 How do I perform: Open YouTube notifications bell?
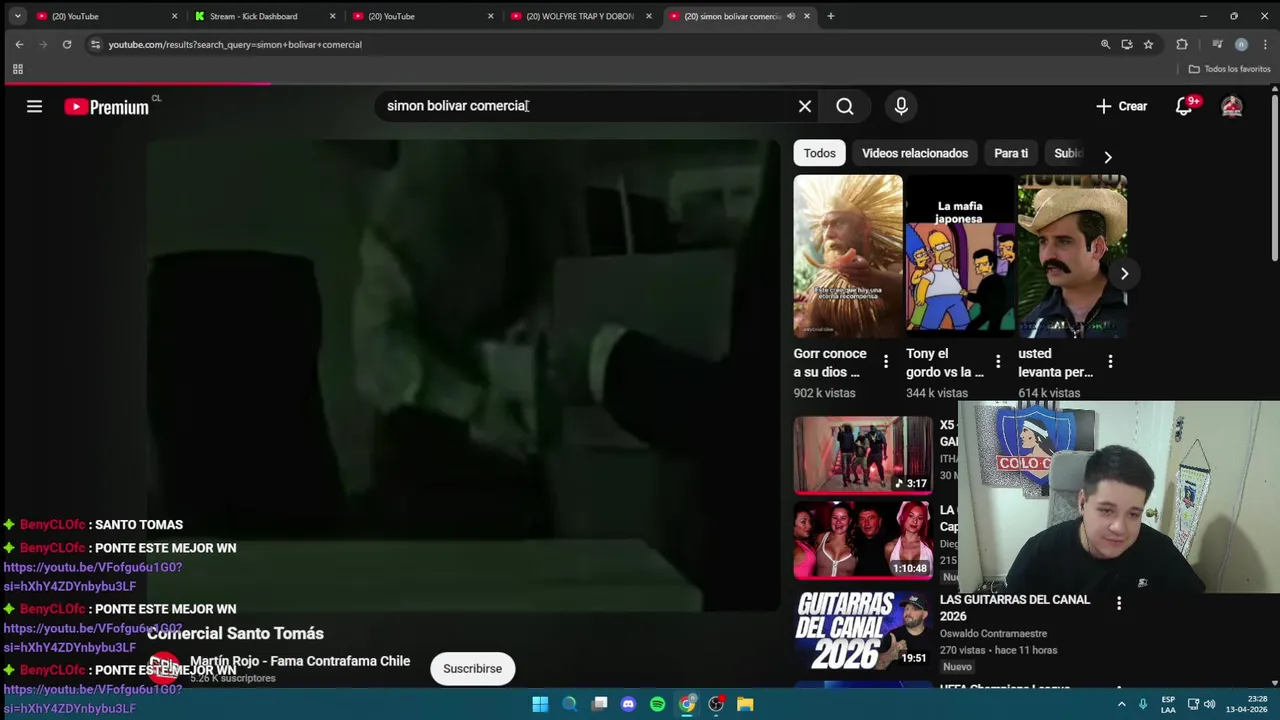[x=1184, y=106]
